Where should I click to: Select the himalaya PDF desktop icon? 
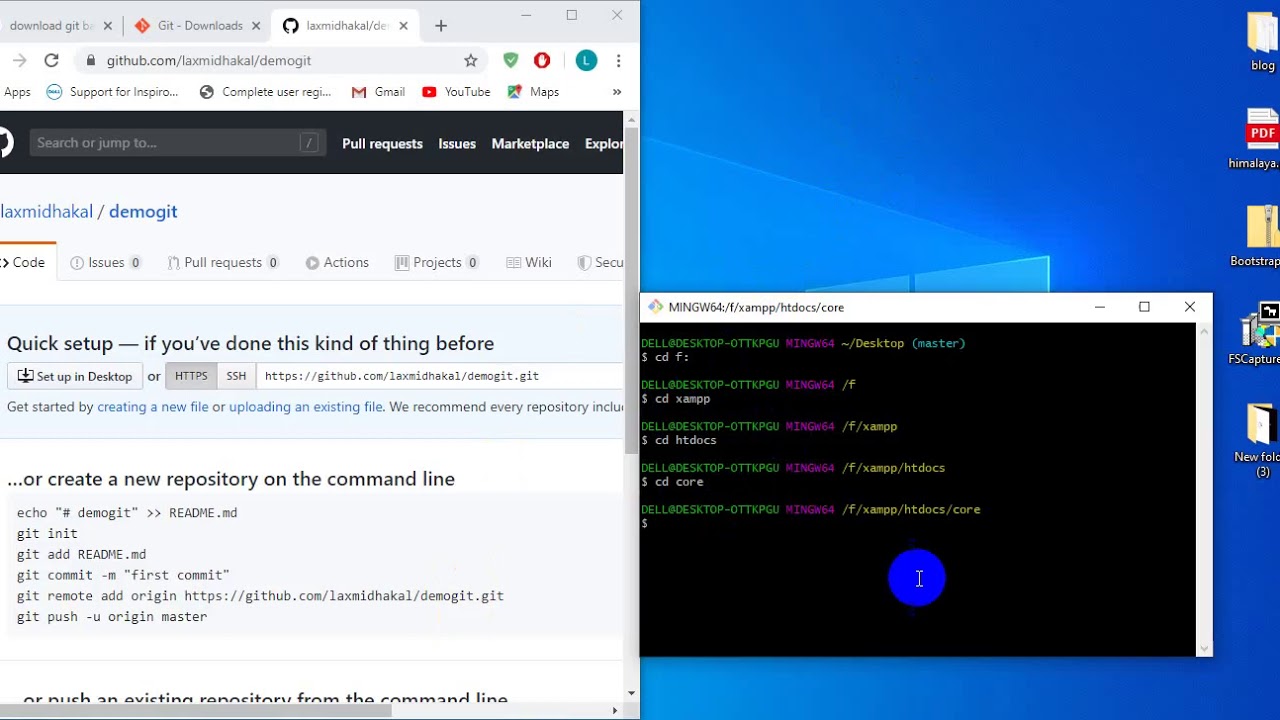(1256, 139)
